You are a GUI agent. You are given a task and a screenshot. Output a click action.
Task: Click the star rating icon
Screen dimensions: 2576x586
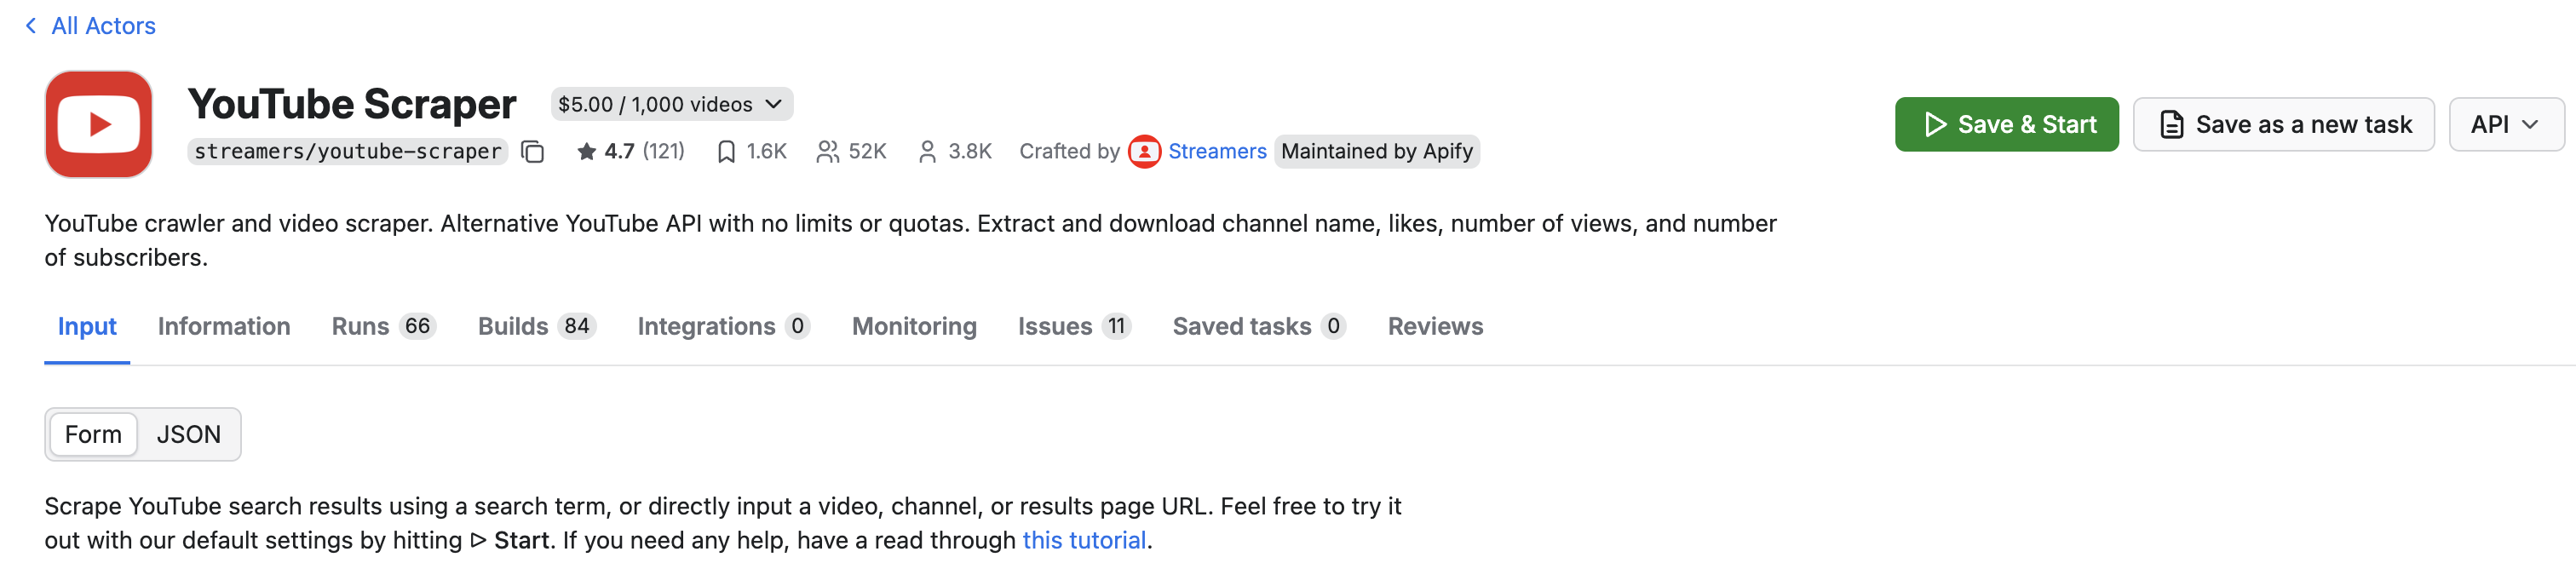(586, 151)
